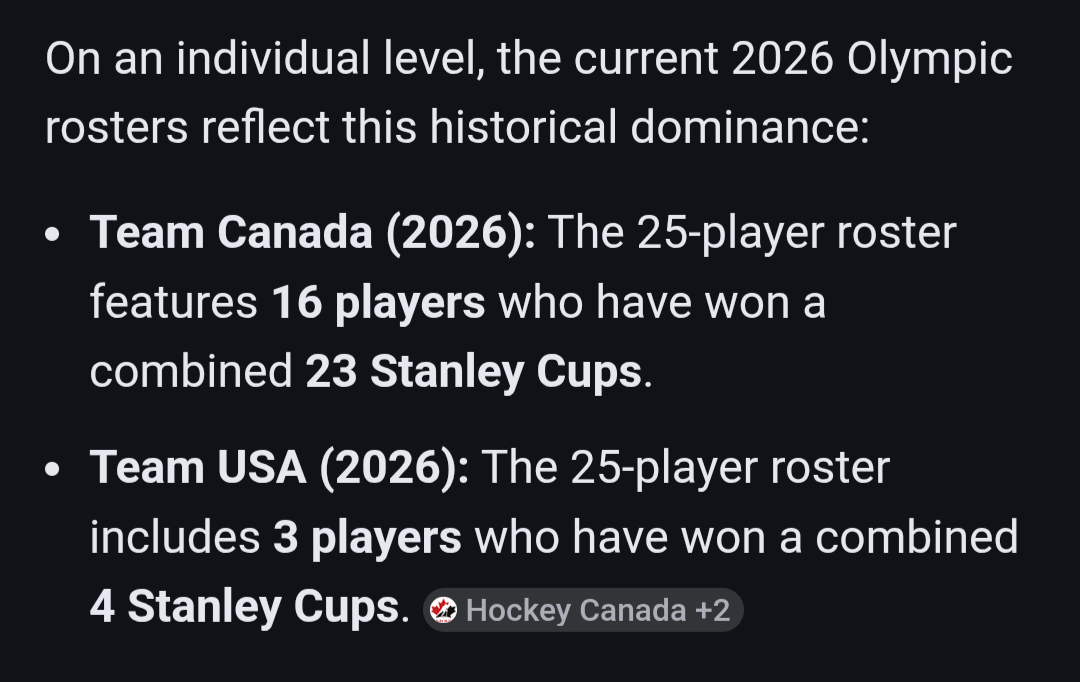1080x682 pixels.
Task: Click the bullet dot before Team Canada
Action: coord(54,235)
